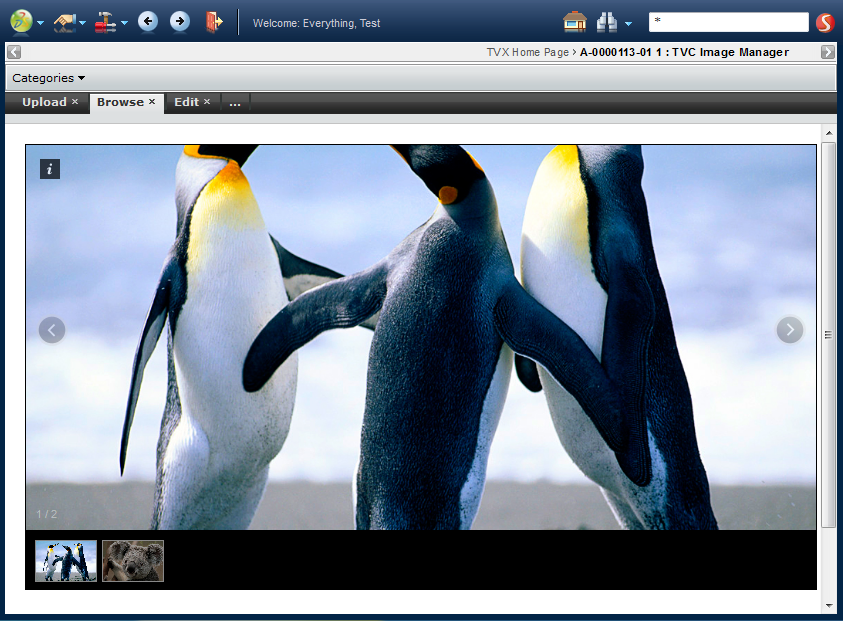Open the tools icon dropdown arrow

(124, 23)
